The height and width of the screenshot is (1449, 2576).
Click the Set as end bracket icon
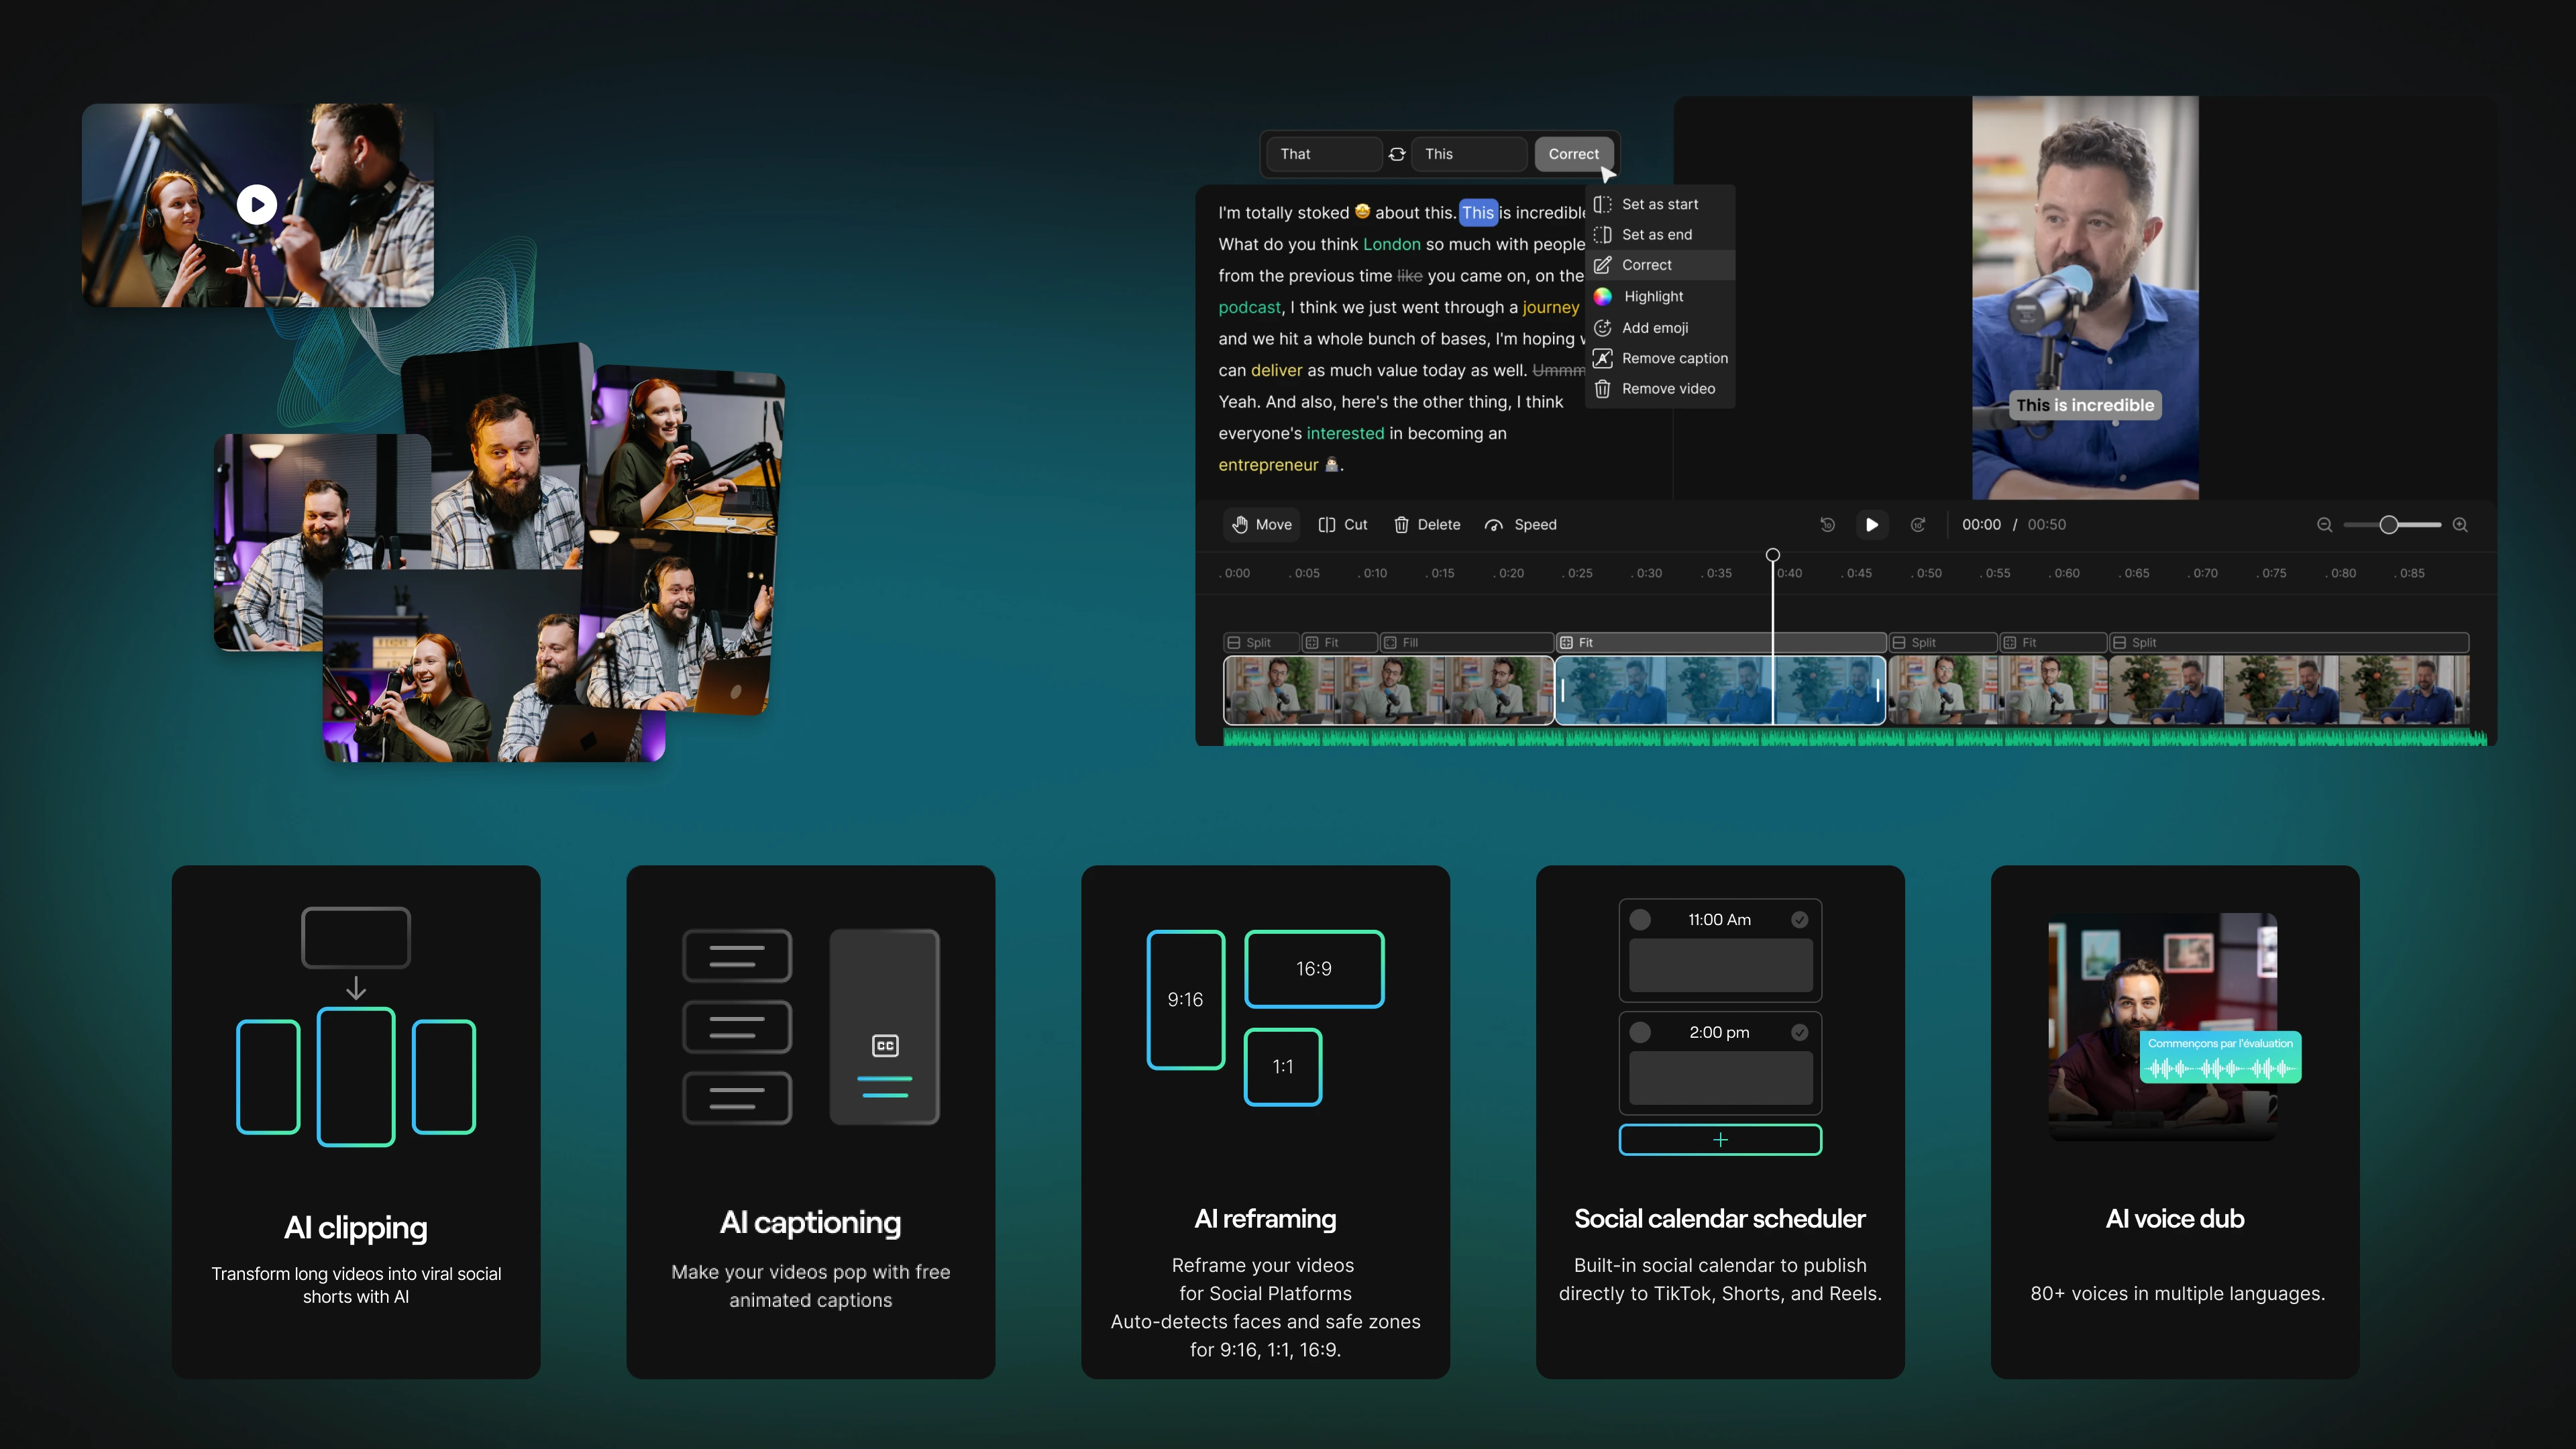pyautogui.click(x=1602, y=234)
